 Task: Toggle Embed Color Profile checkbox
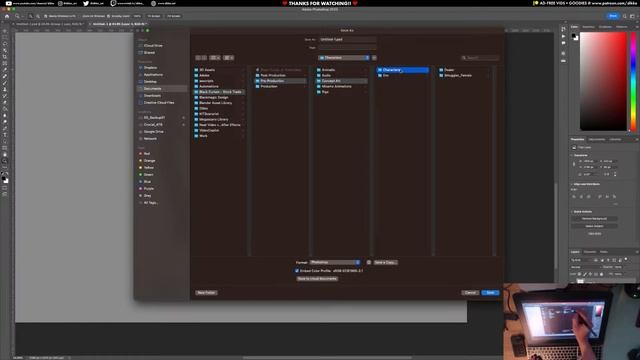pyautogui.click(x=297, y=271)
